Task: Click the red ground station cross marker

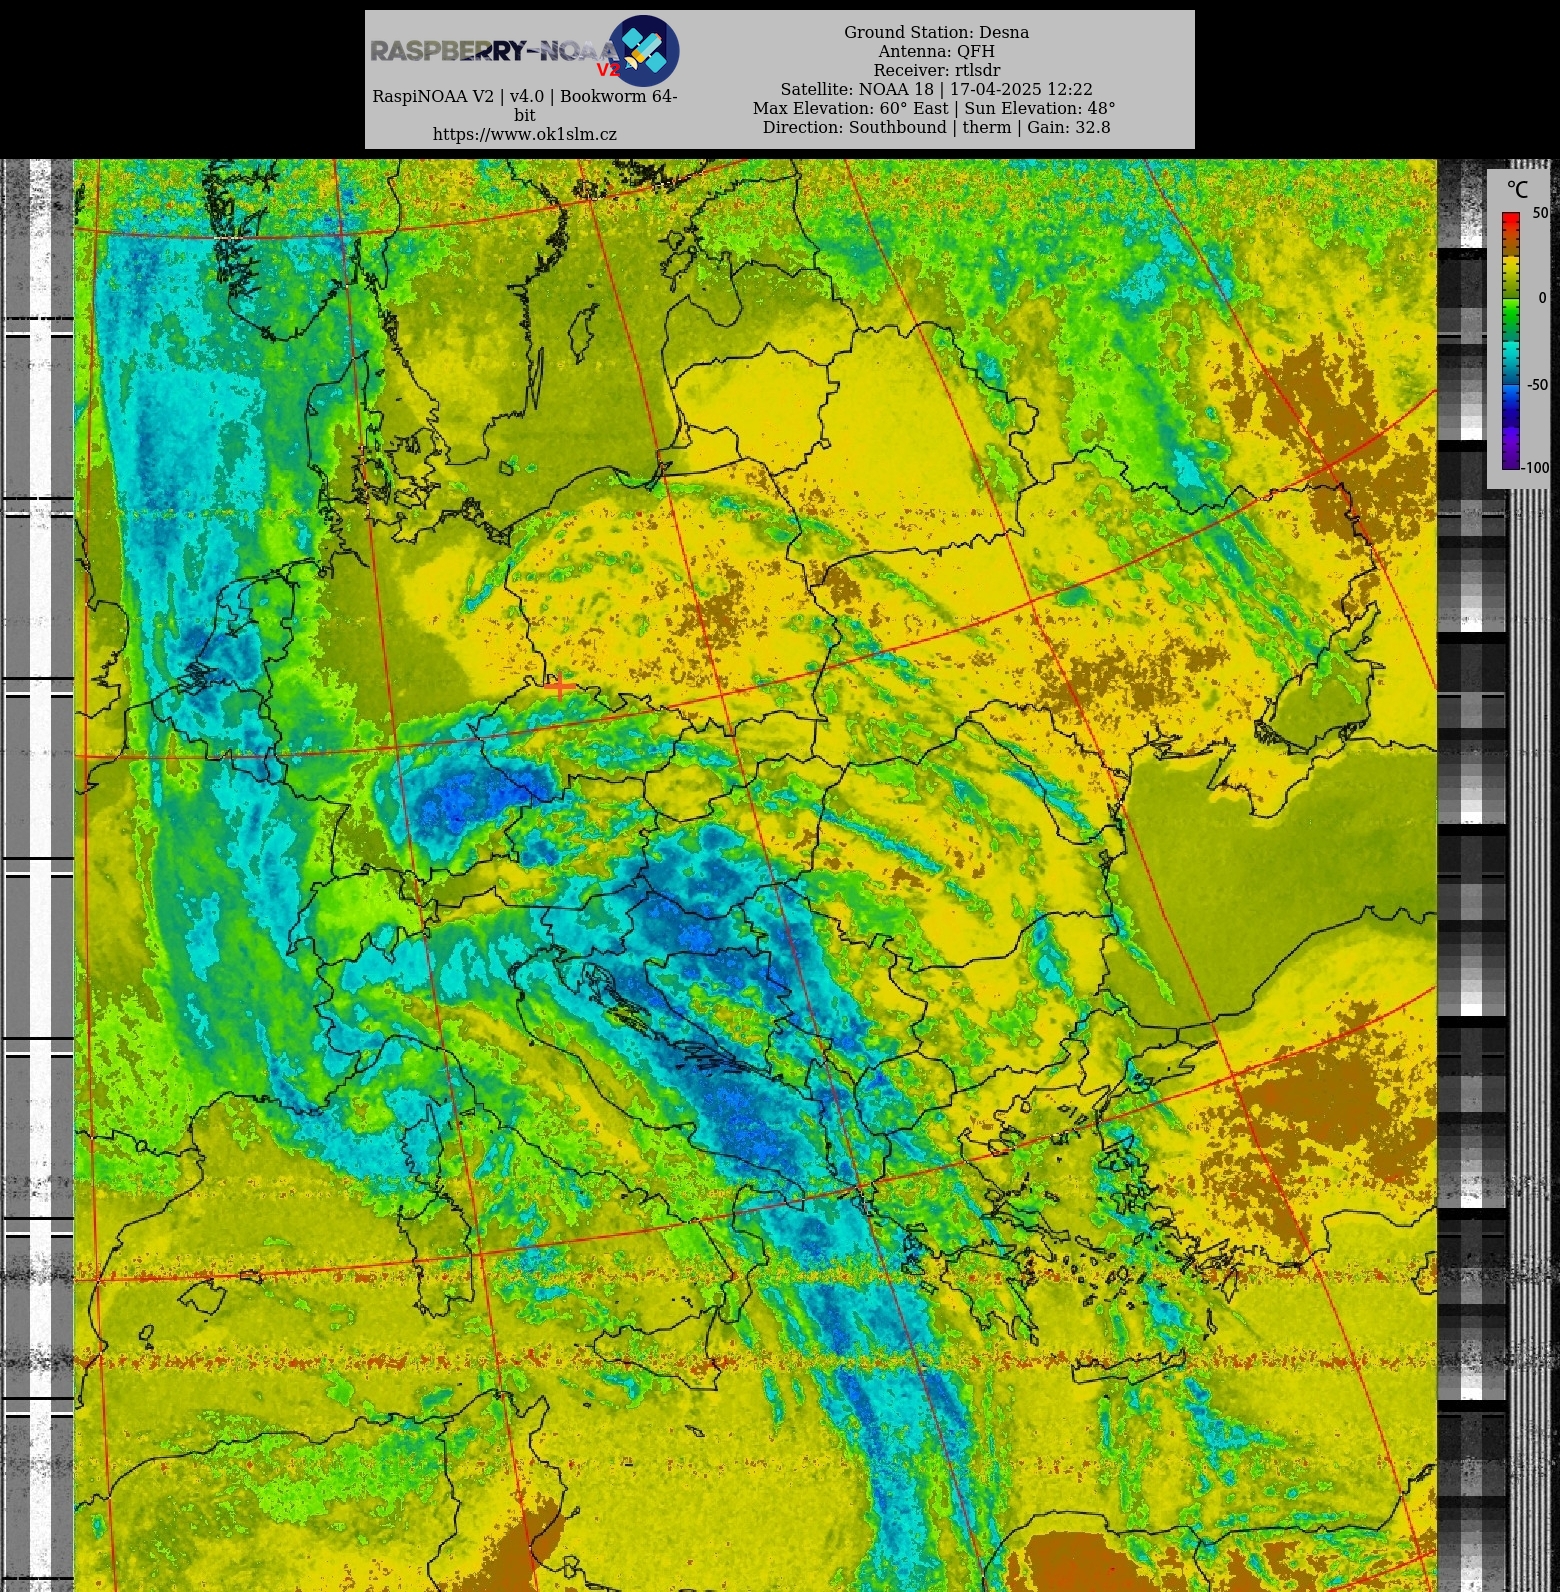Action: 560,686
